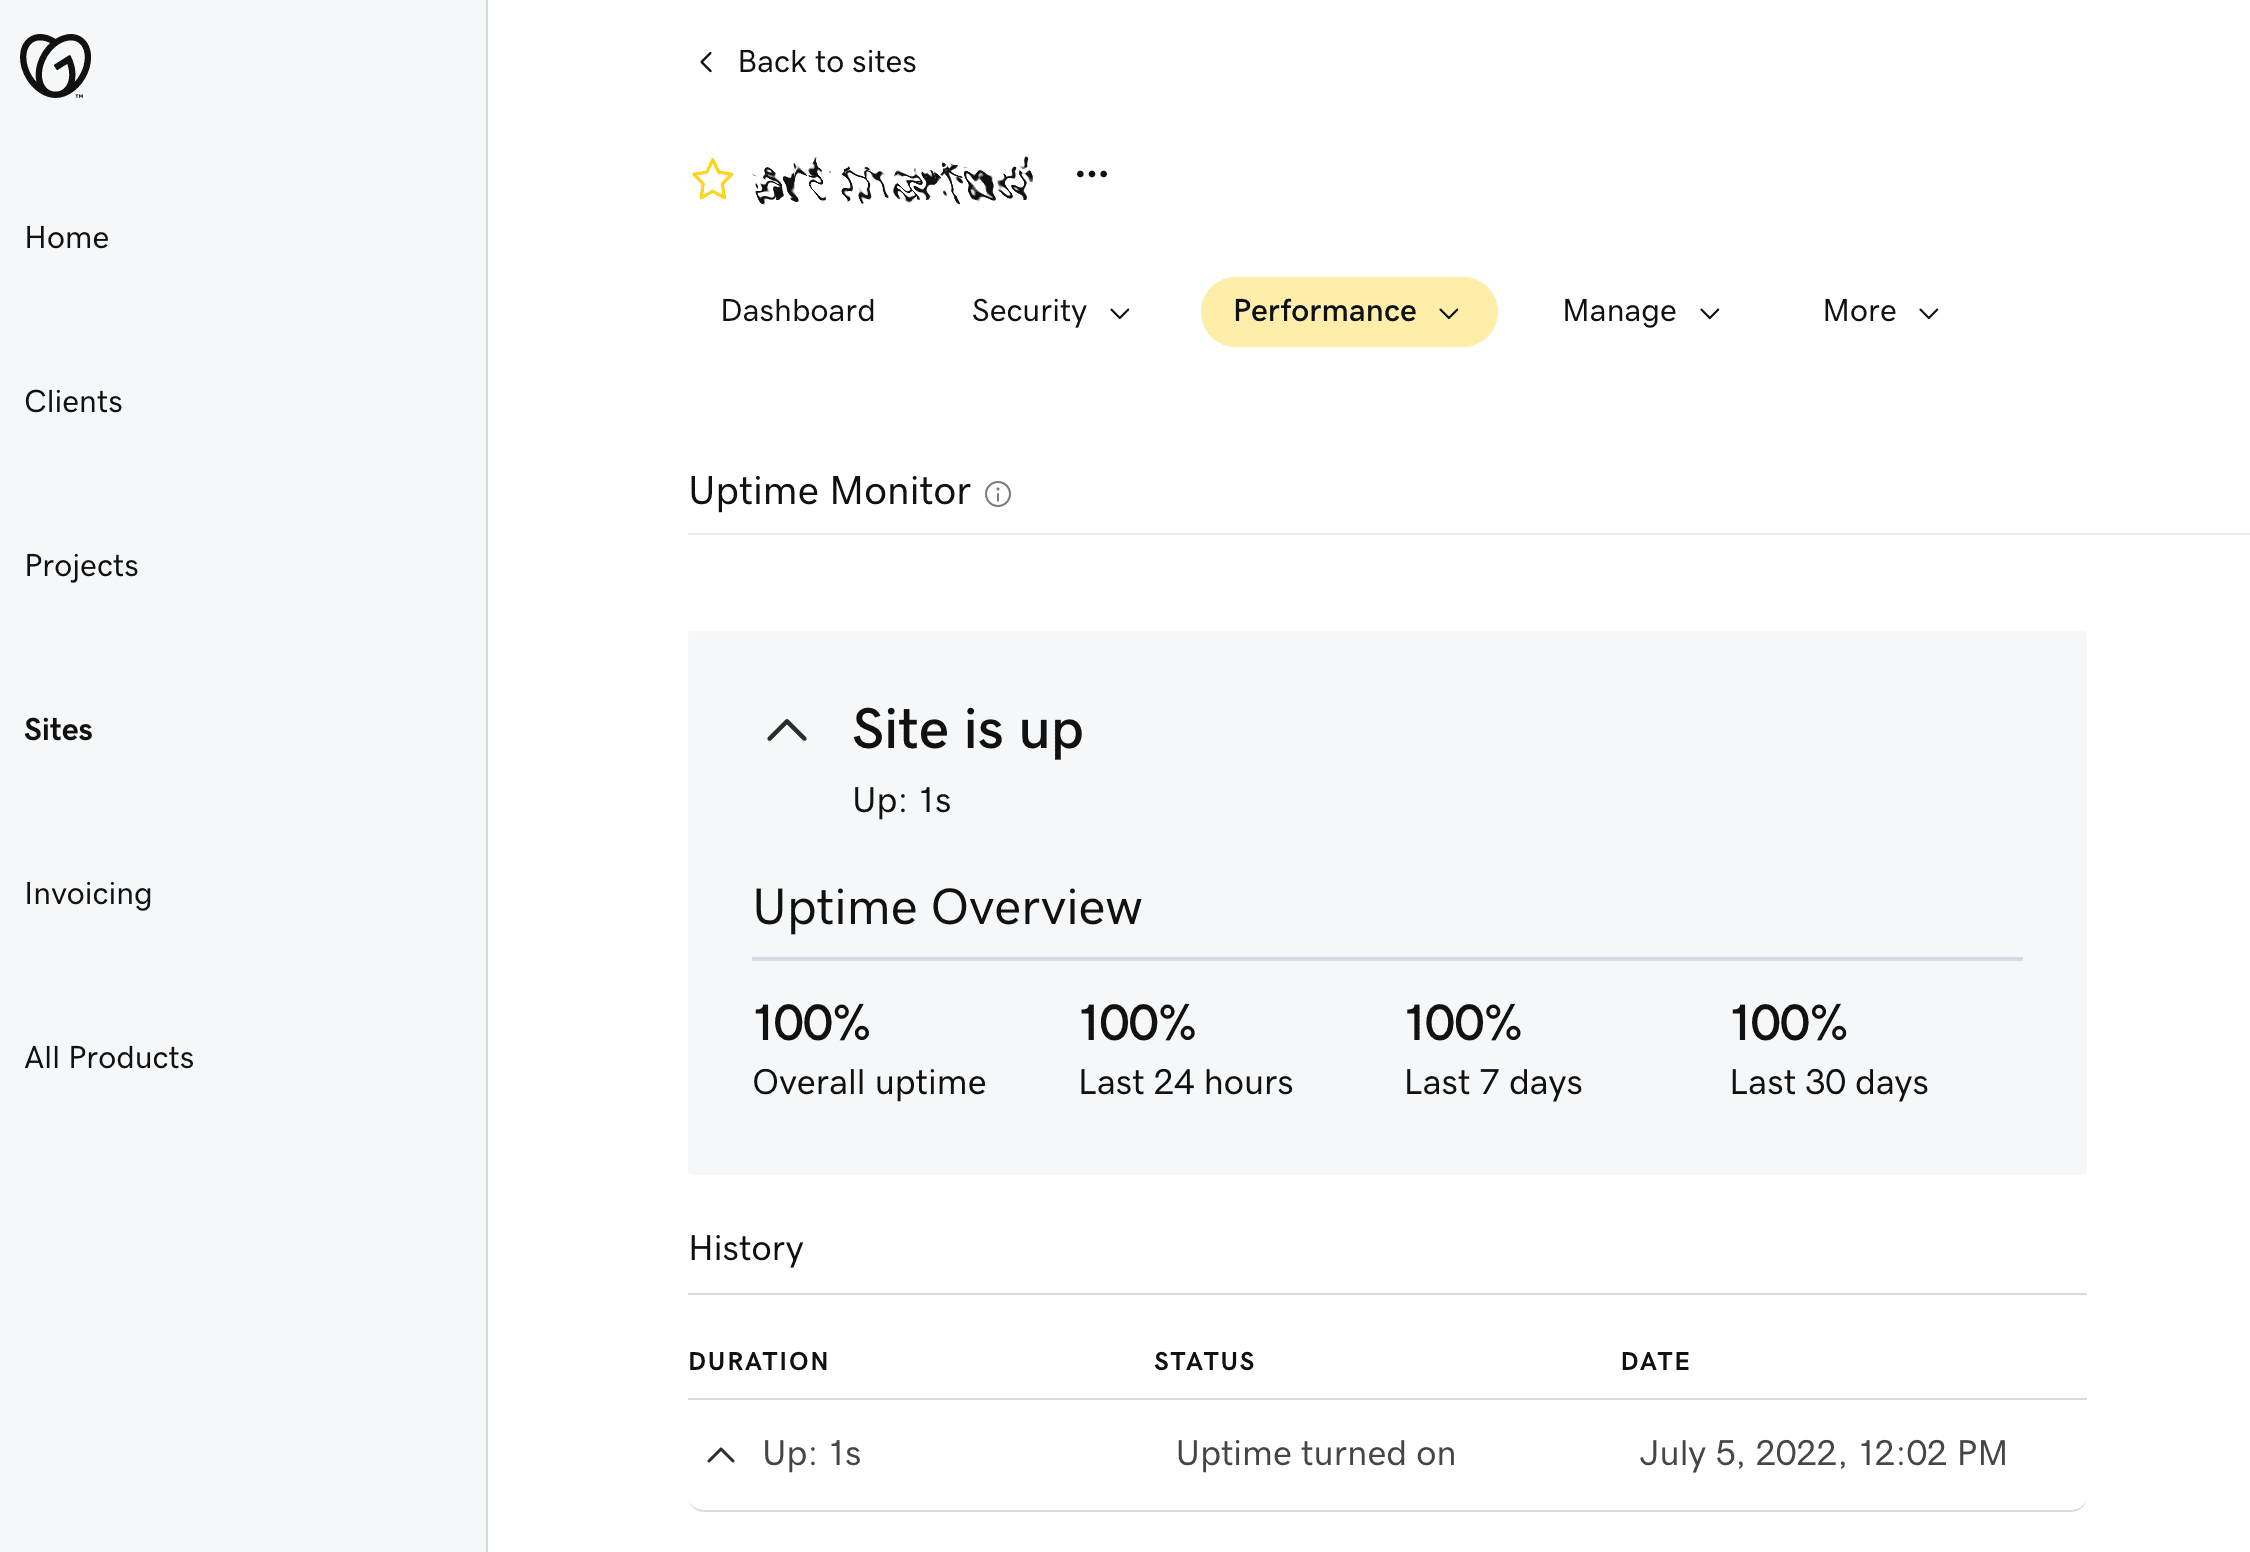Collapse the Site is up section
The width and height of the screenshot is (2250, 1552).
point(787,730)
